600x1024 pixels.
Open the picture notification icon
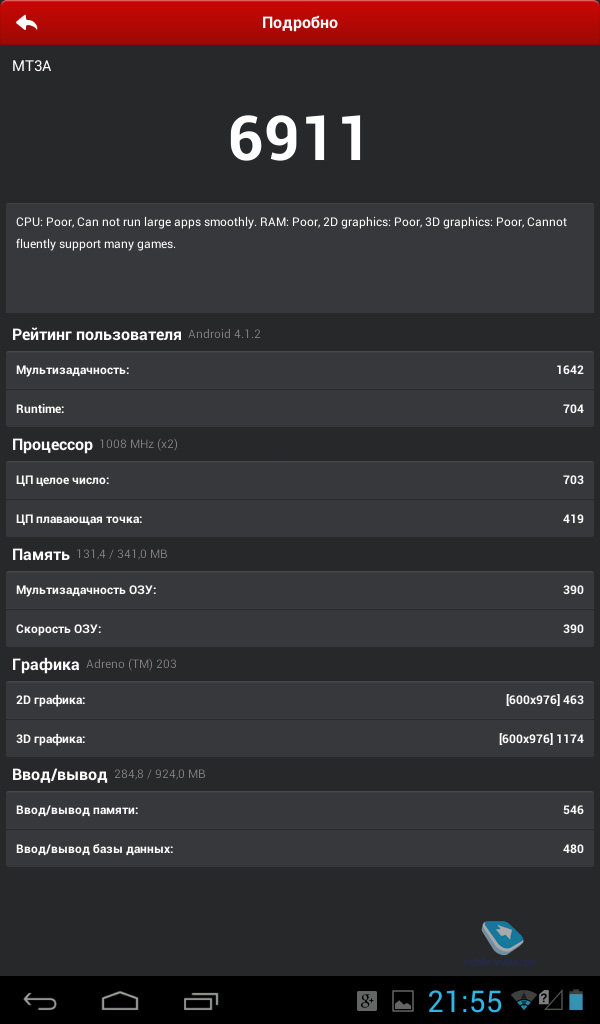click(403, 1001)
